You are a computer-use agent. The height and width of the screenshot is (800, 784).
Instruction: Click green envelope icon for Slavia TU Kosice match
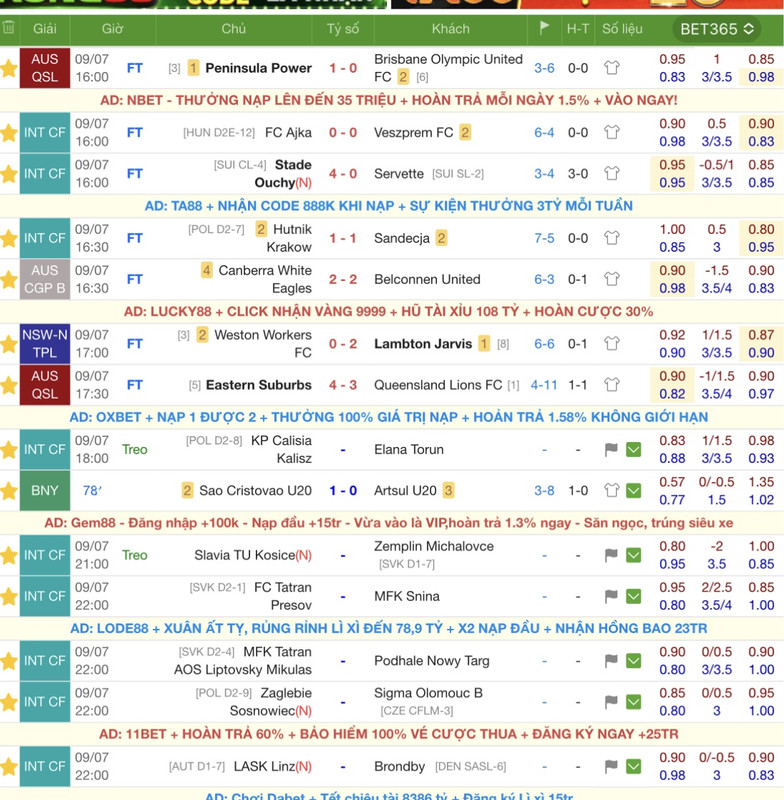(634, 555)
